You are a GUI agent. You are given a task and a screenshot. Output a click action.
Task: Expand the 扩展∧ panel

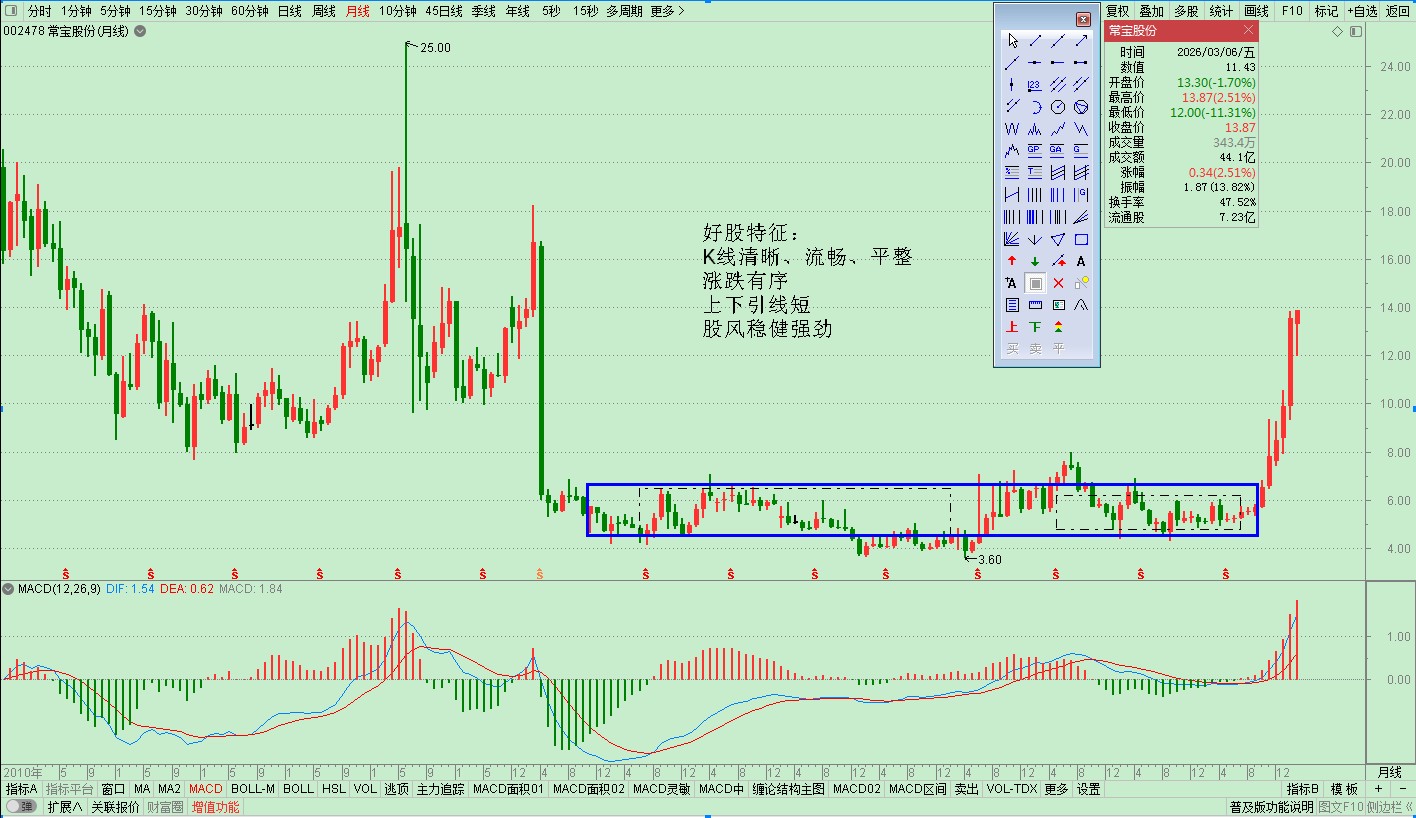click(65, 807)
